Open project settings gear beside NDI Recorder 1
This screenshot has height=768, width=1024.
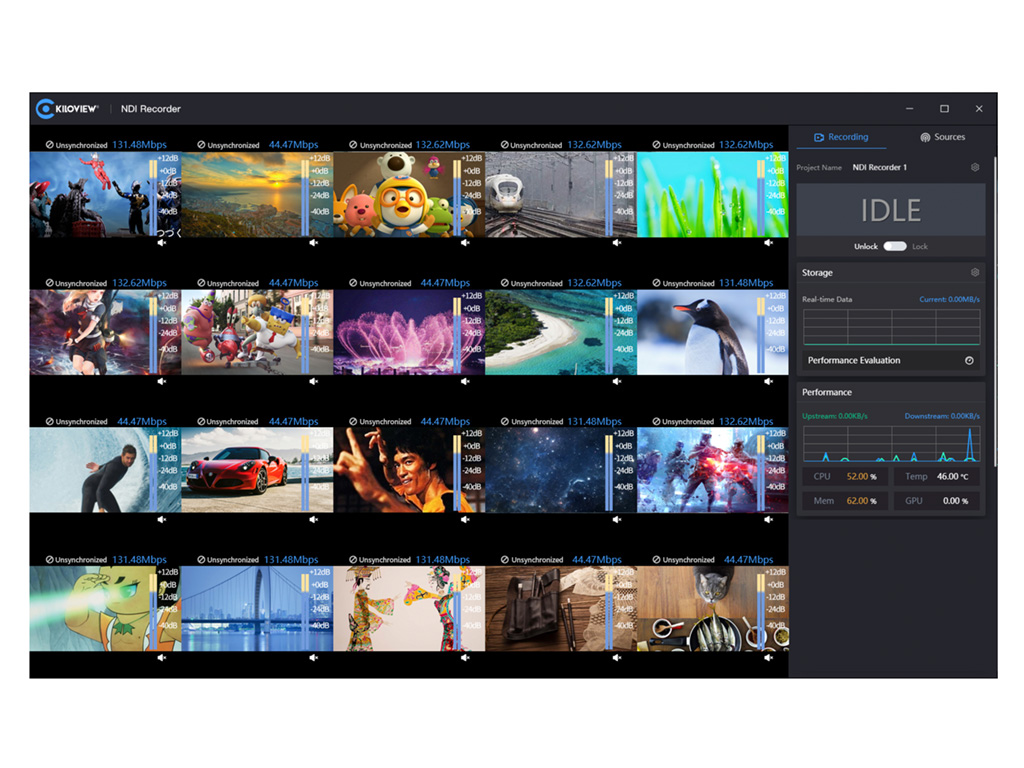[x=975, y=167]
